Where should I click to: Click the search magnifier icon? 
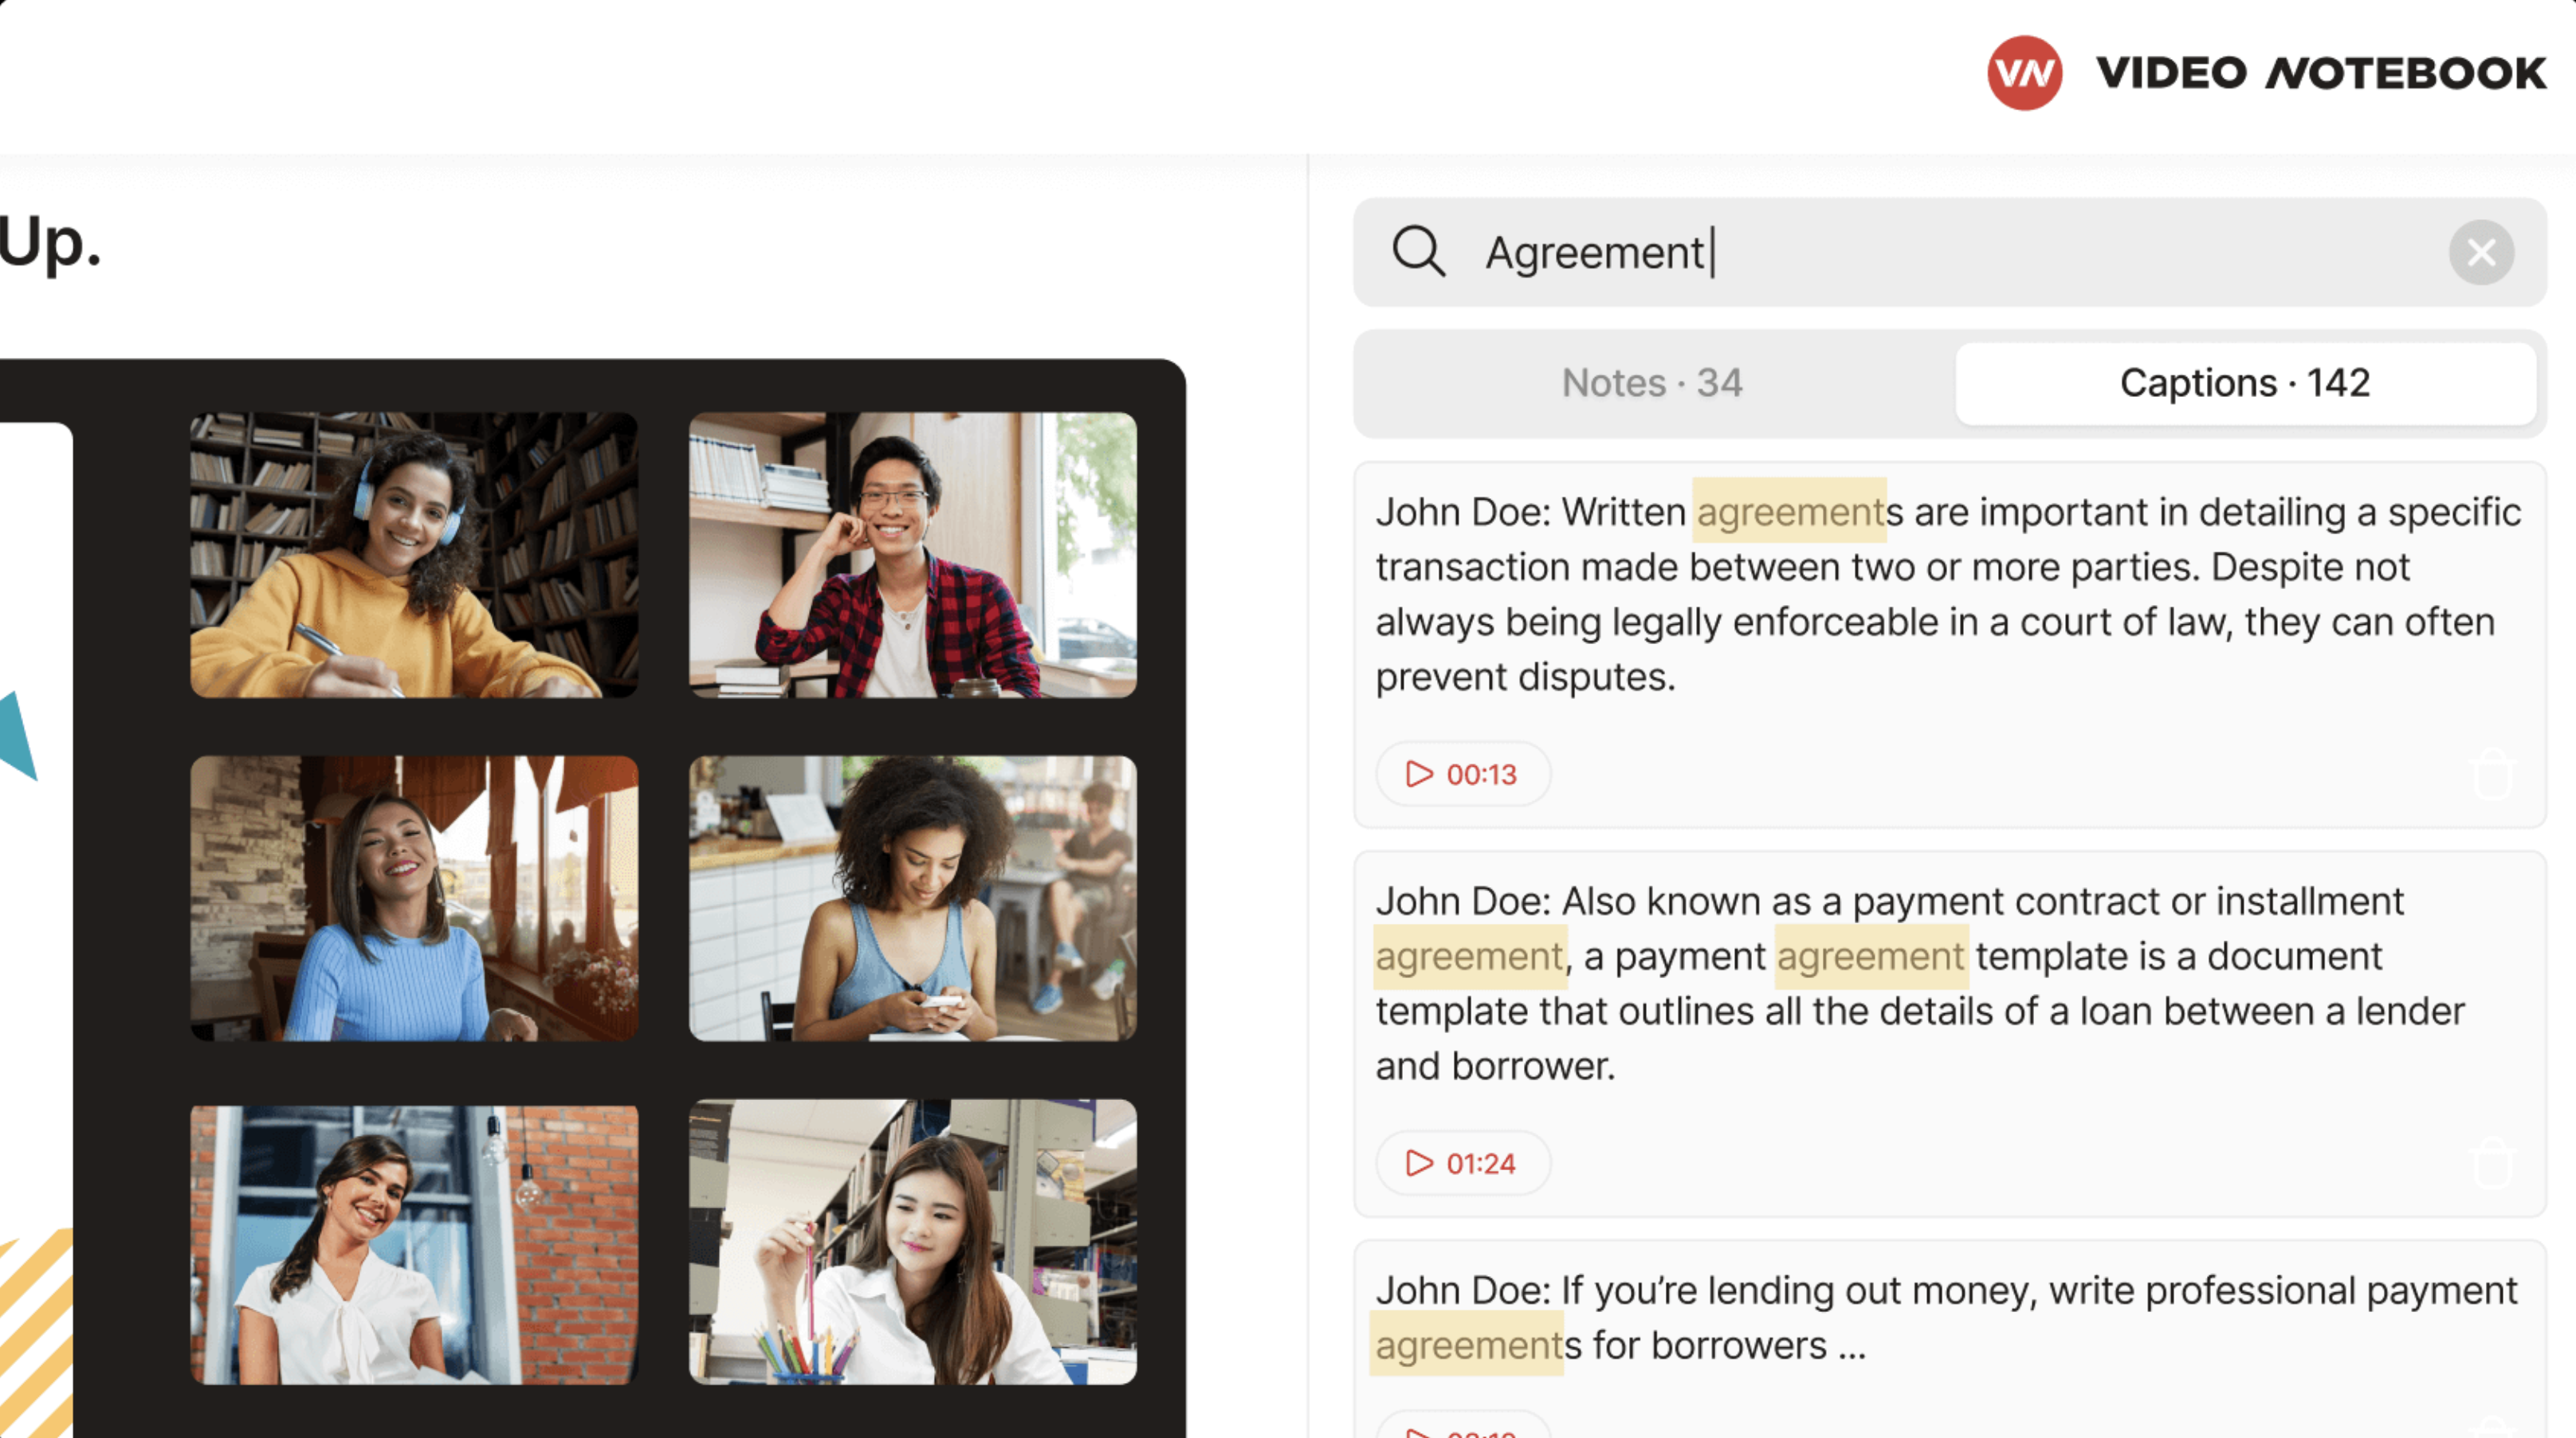tap(1418, 252)
